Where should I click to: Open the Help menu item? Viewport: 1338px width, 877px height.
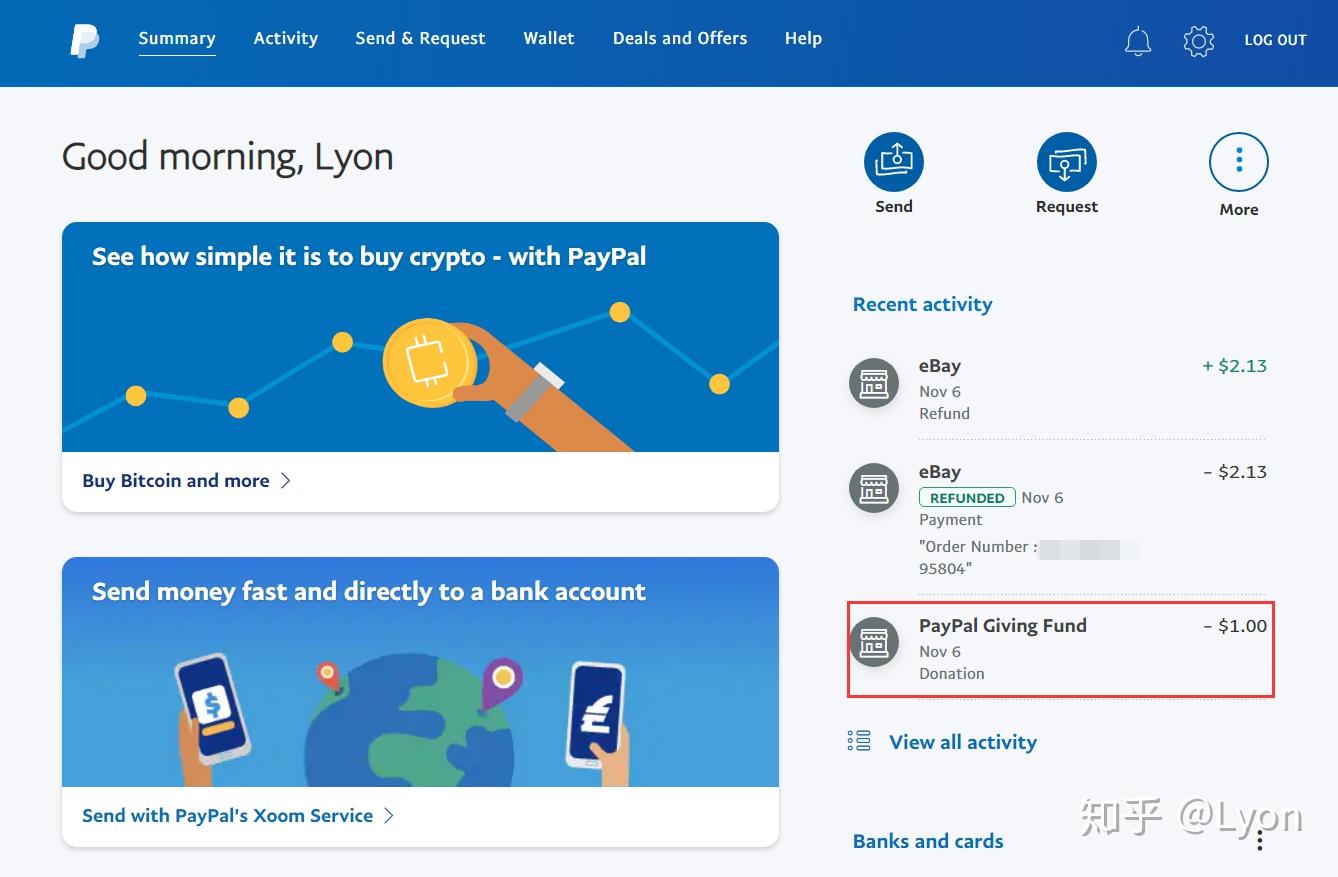click(803, 38)
